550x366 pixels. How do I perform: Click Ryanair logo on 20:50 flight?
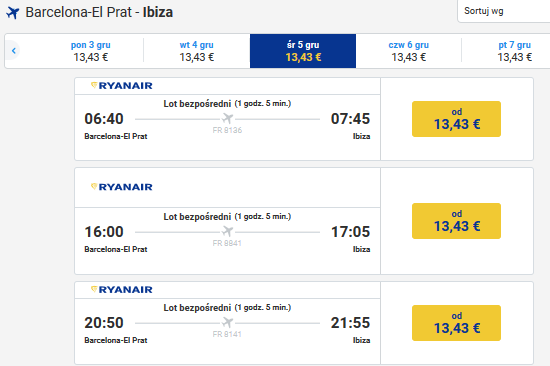coord(121,290)
